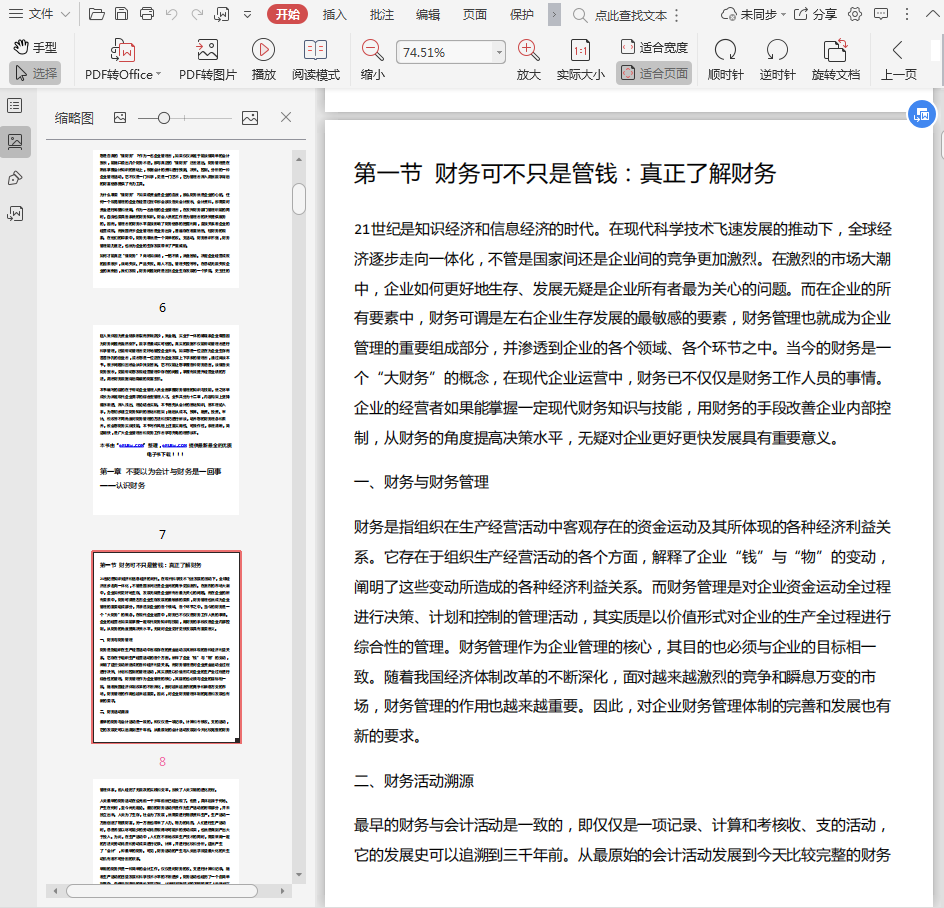Image resolution: width=944 pixels, height=908 pixels.
Task: Enable the 选择 selection tool
Action: click(35, 73)
